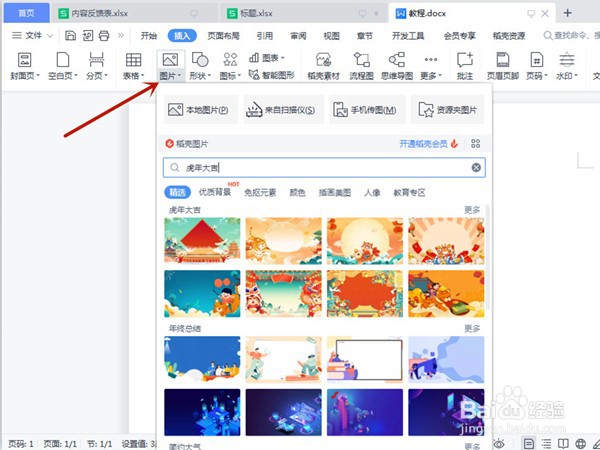Viewport: 600px width, 450px height.
Task: Open header and footer (页眉页脚)
Action: [x=502, y=66]
